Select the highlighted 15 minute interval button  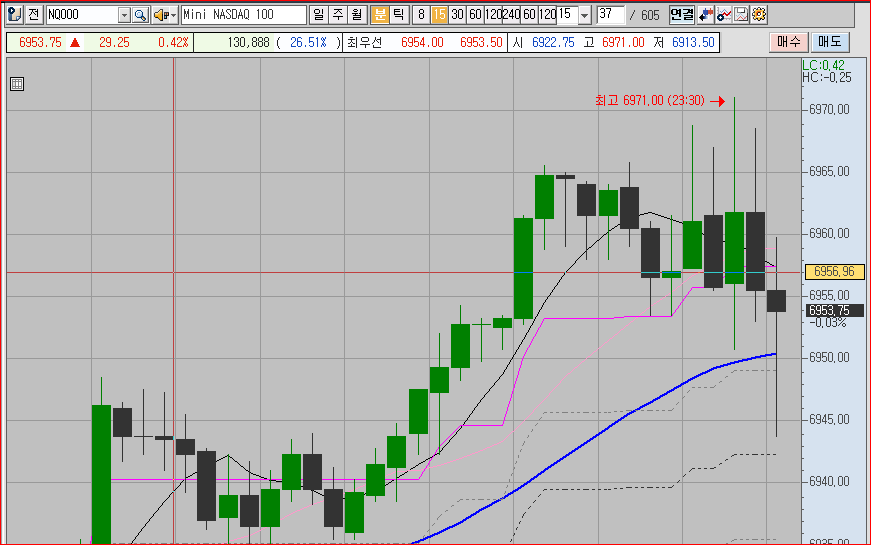pos(439,15)
